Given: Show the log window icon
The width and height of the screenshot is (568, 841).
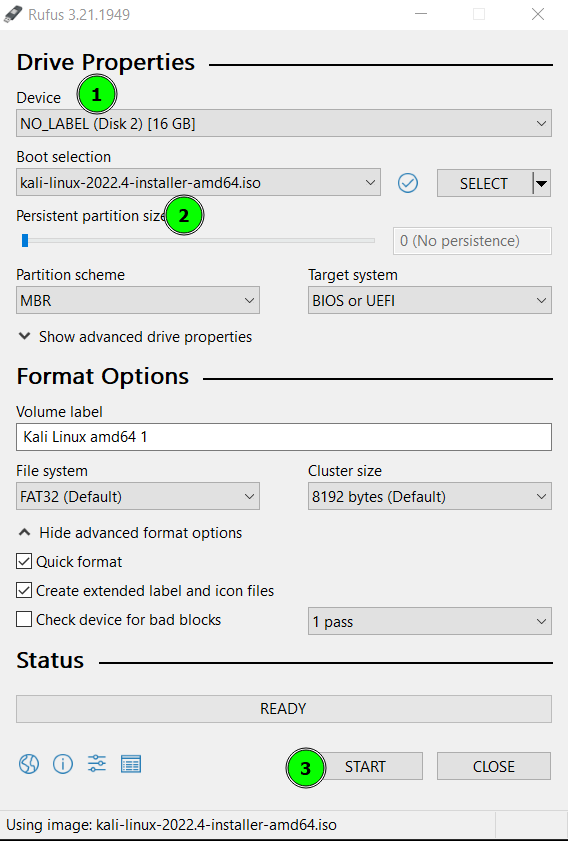Looking at the screenshot, I should pyautogui.click(x=131, y=764).
